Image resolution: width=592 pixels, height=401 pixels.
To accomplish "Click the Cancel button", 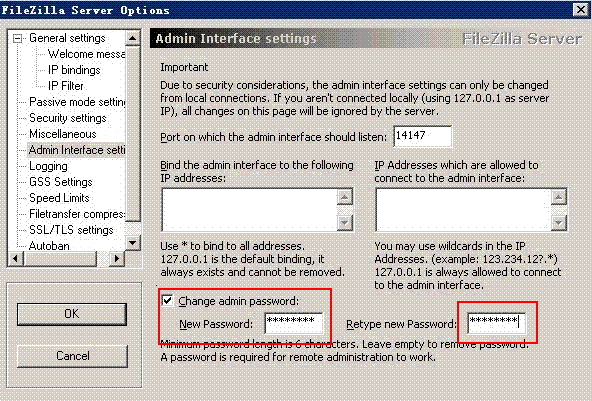I will tap(72, 356).
